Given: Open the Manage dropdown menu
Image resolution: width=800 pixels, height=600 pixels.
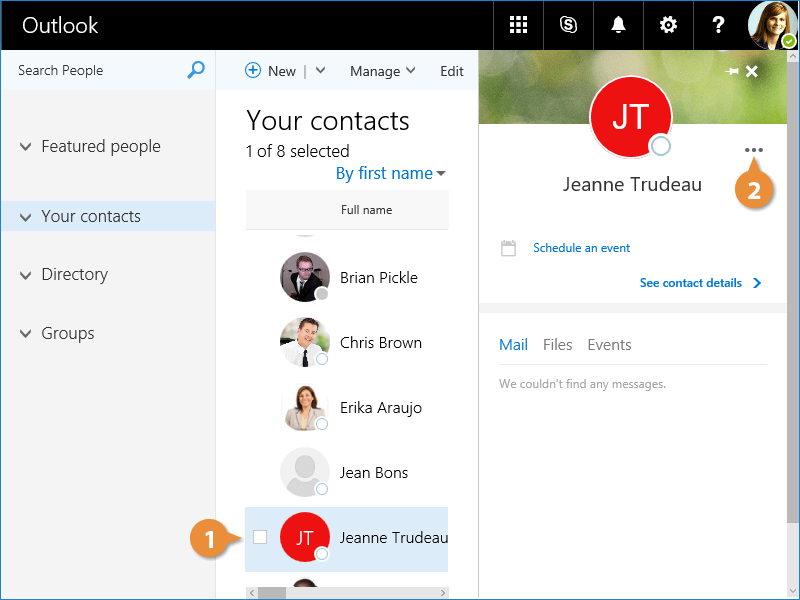Looking at the screenshot, I should [382, 71].
